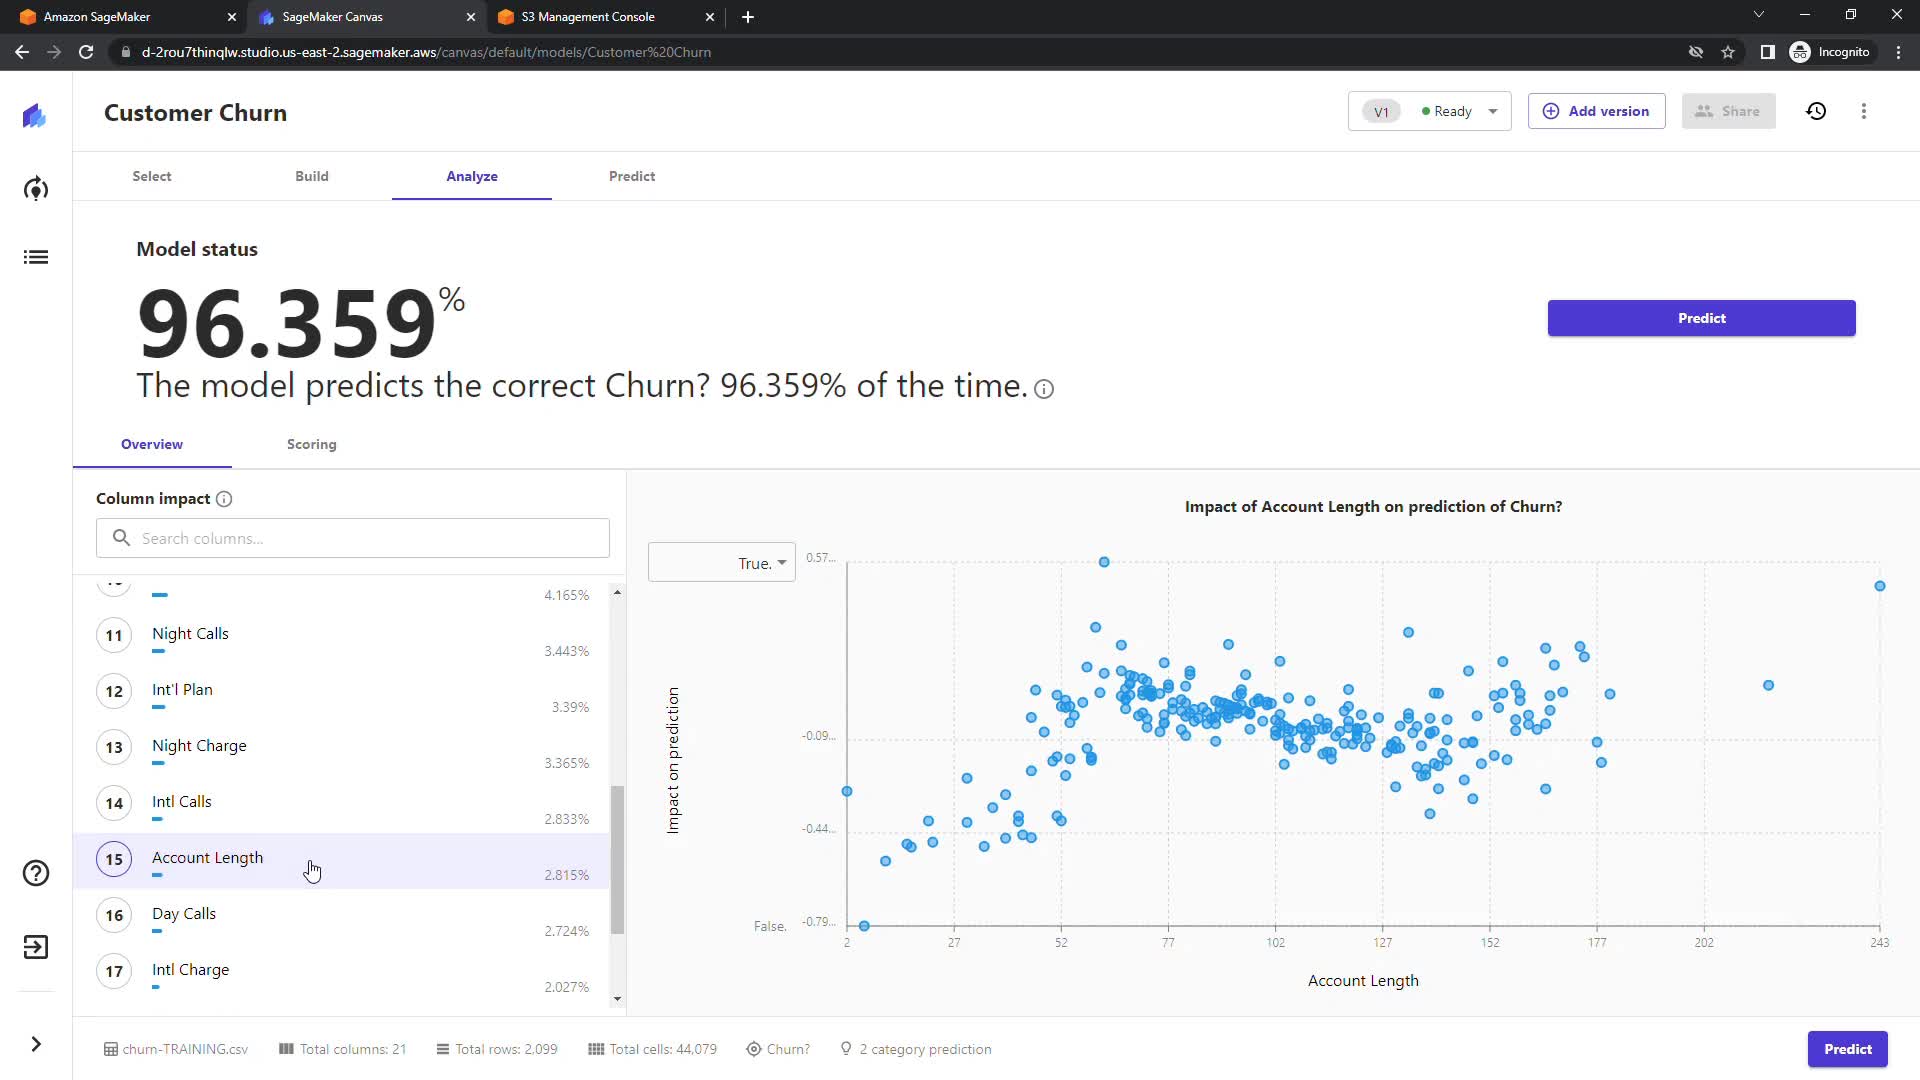This screenshot has height=1080, width=1920.
Task: Select Day Calls in column impact list
Action: pos(184,914)
